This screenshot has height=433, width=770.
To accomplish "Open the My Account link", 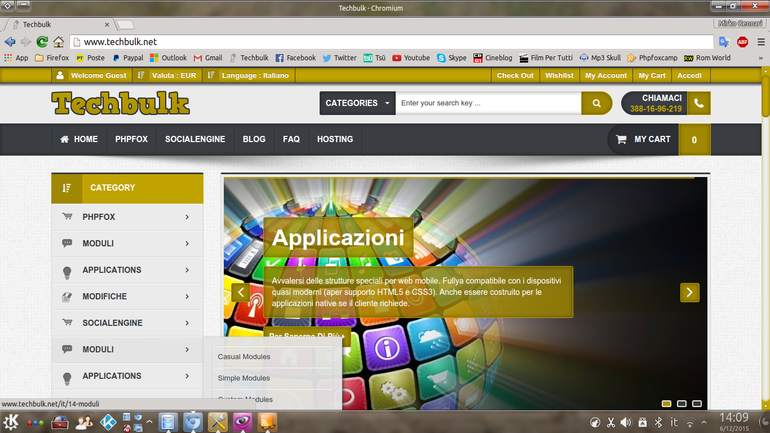I will coord(606,76).
